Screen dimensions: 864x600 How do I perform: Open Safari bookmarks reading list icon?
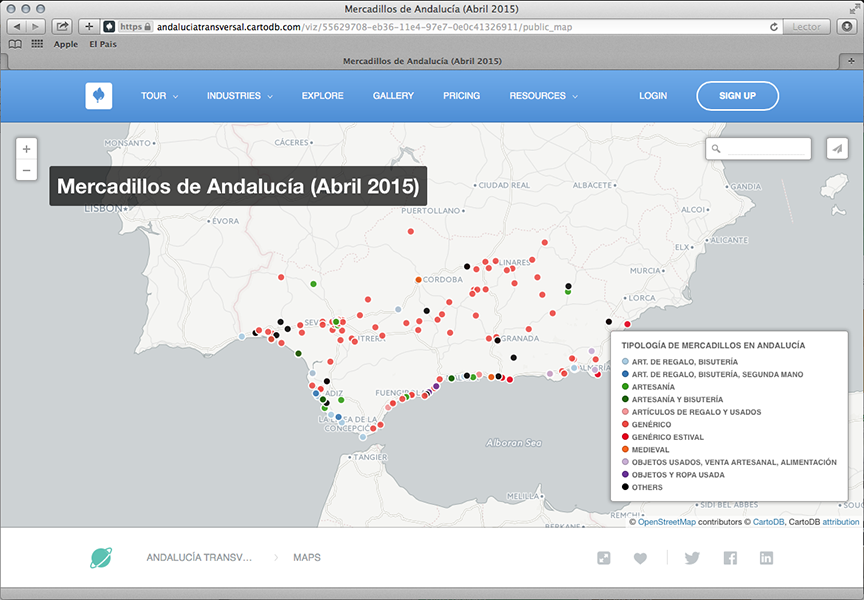[x=15, y=44]
